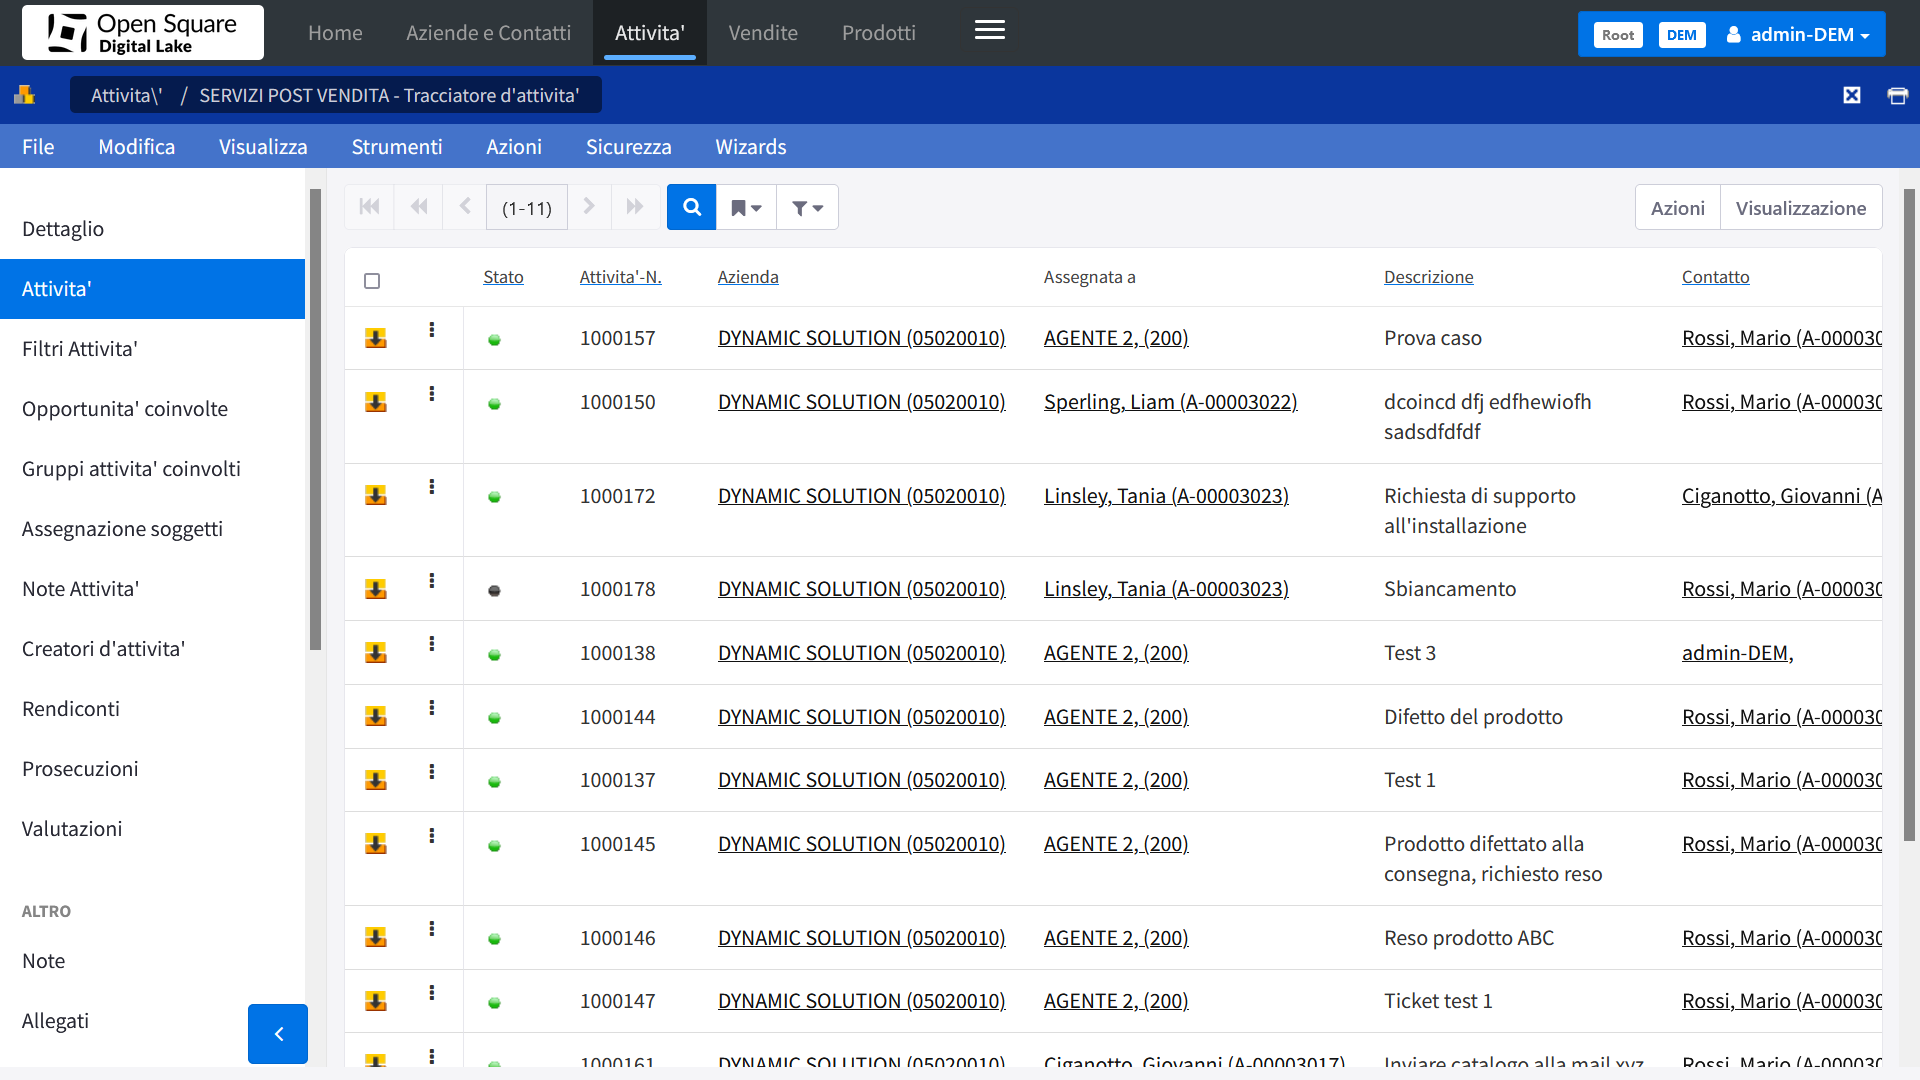Open download icon for activity 1000138
Image resolution: width=1920 pixels, height=1080 pixels.
click(x=376, y=652)
